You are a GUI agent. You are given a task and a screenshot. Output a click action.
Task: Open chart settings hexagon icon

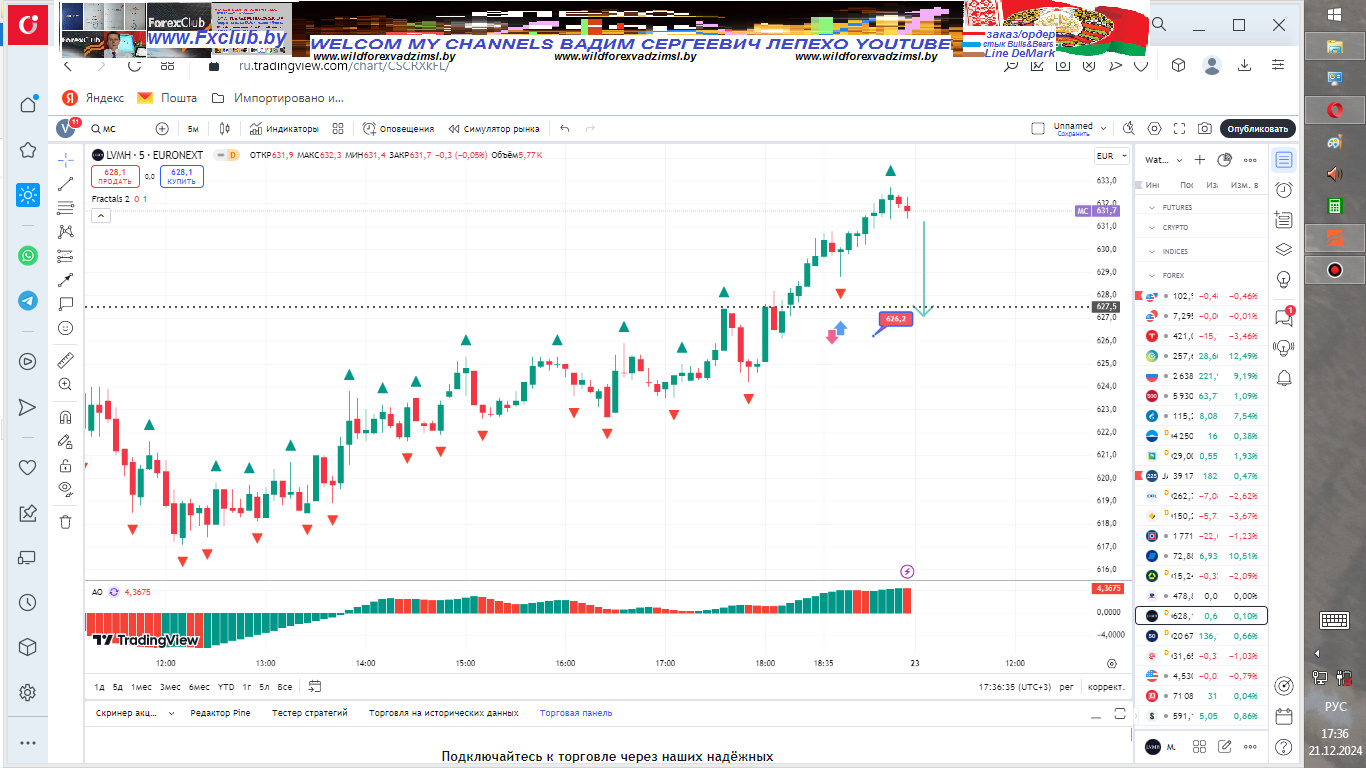[1155, 129]
